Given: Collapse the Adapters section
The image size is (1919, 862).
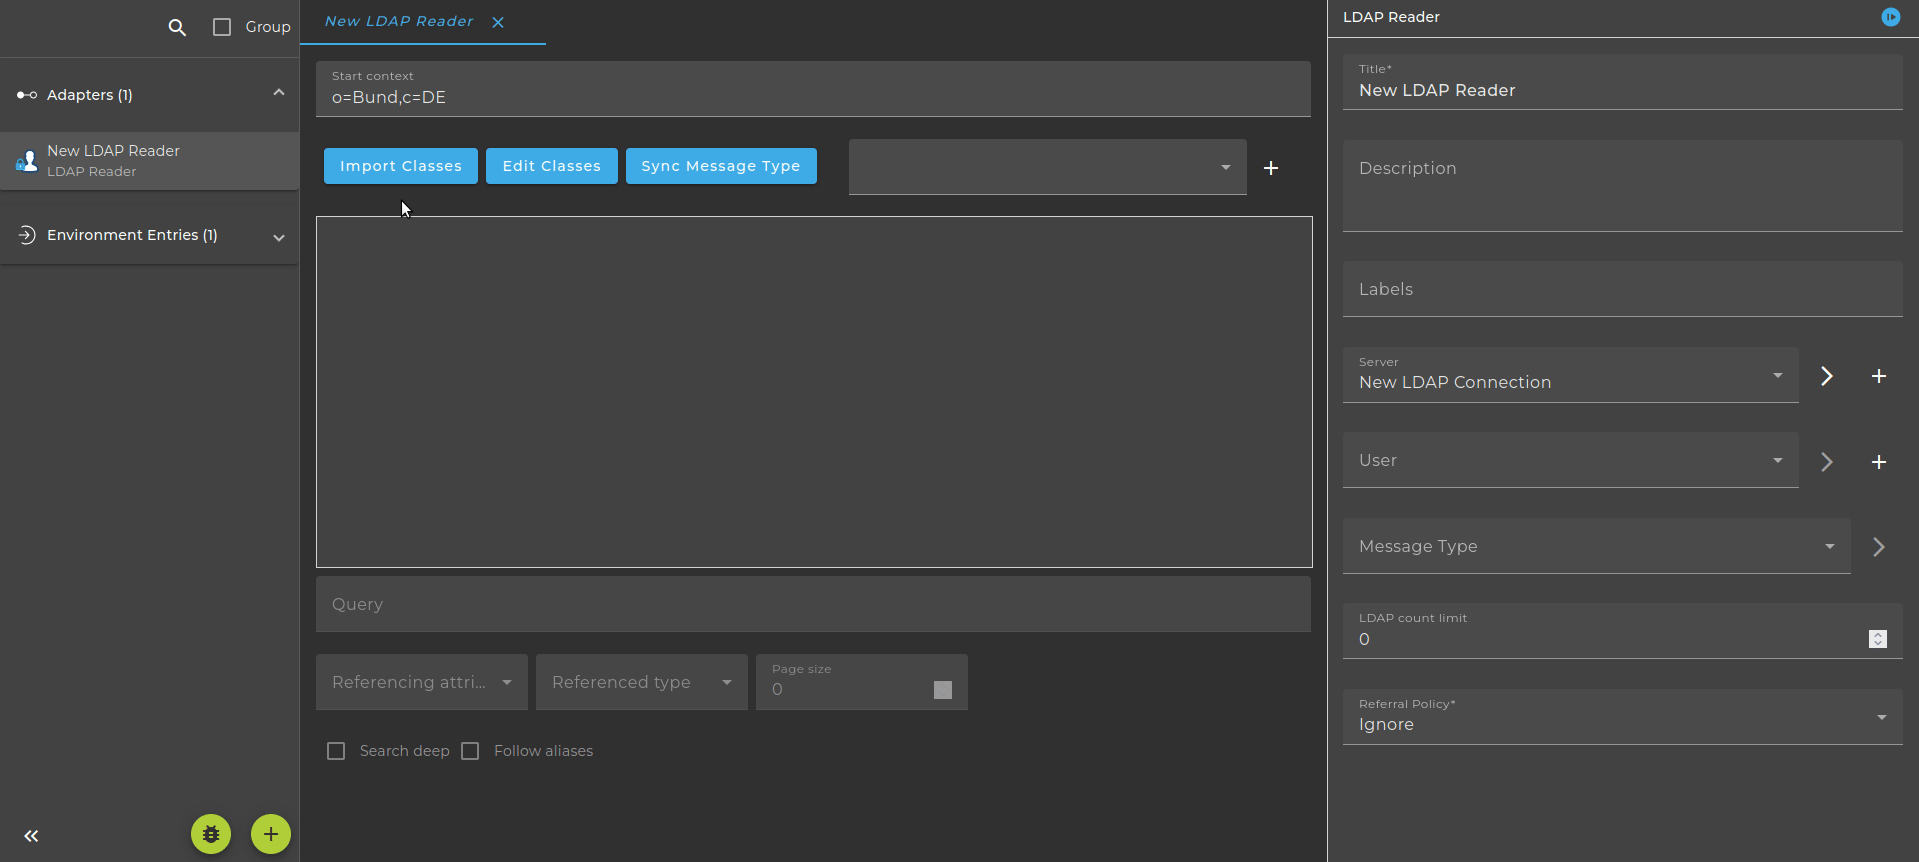Looking at the screenshot, I should pos(279,93).
